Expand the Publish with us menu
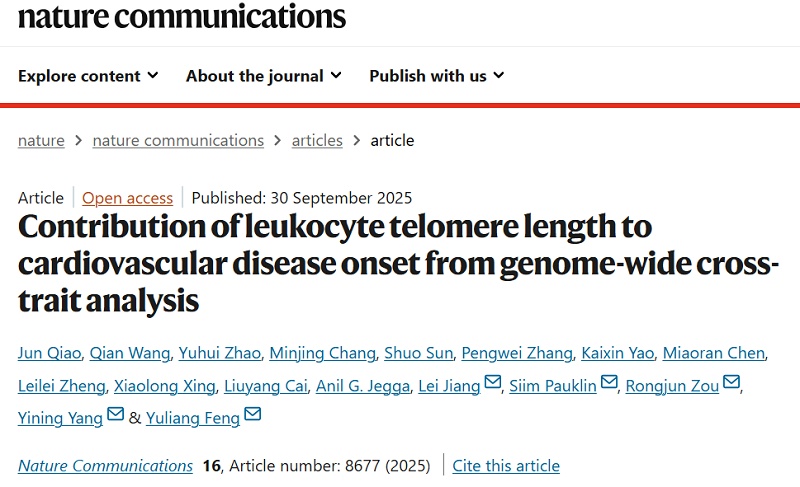The height and width of the screenshot is (487, 800). tap(437, 76)
